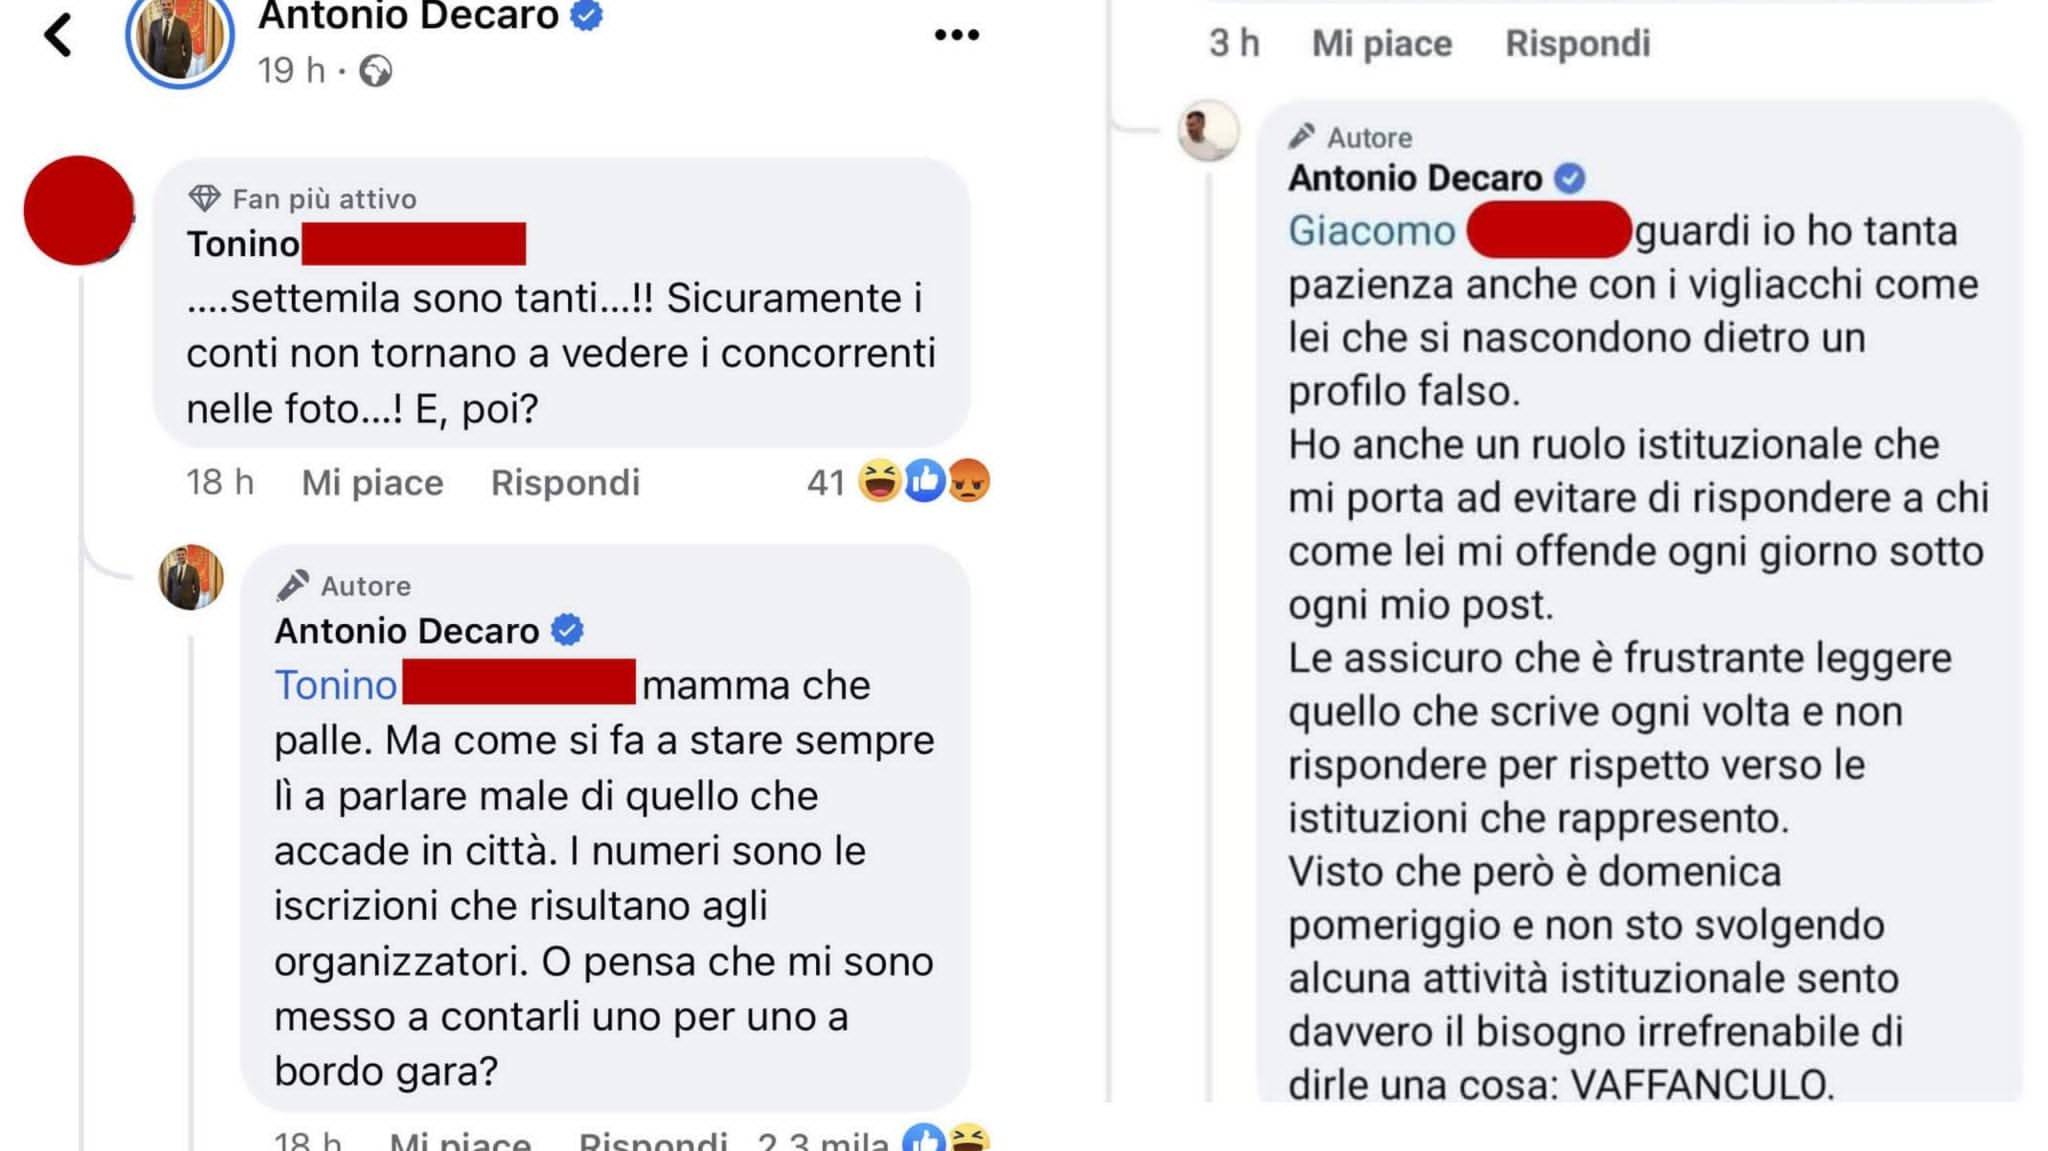
Task: Click Decaro's small avatar next to left reply
Action: 191,577
